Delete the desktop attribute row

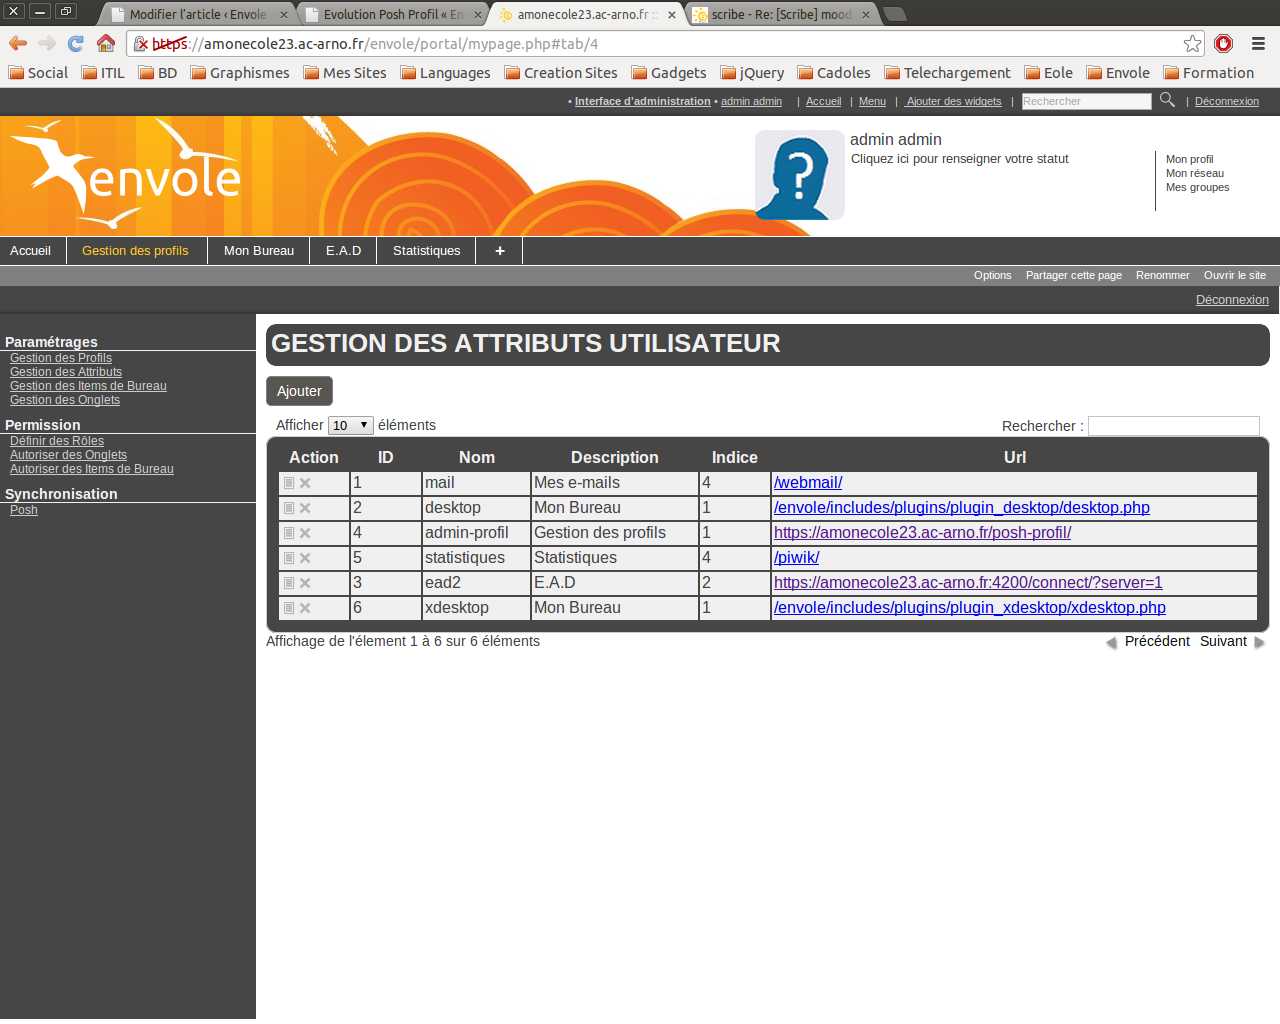[x=305, y=508]
